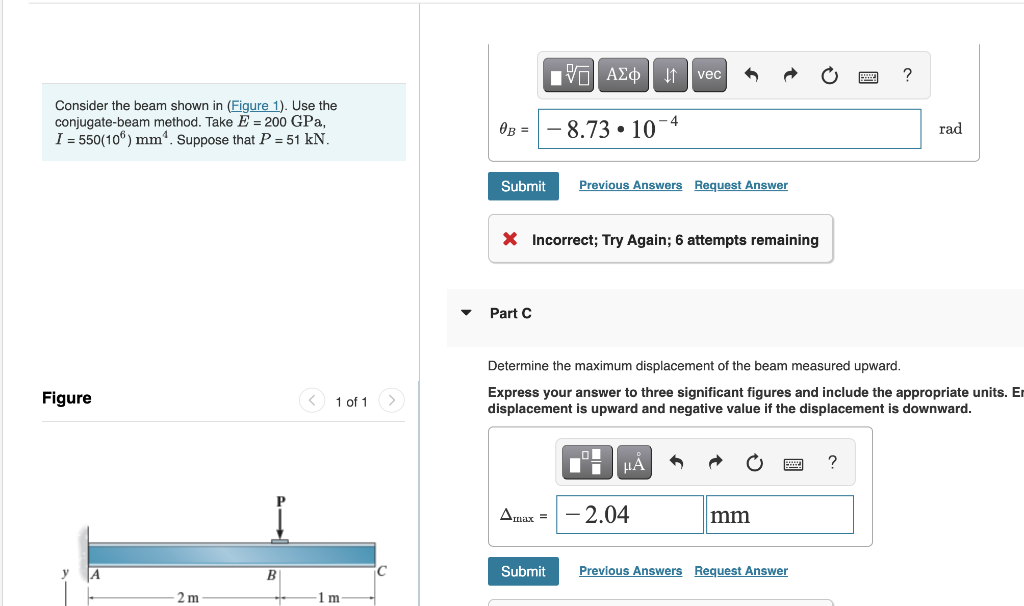This screenshot has width=1024, height=606.
Task: Redo the edit in Part C answer box
Action: (714, 462)
